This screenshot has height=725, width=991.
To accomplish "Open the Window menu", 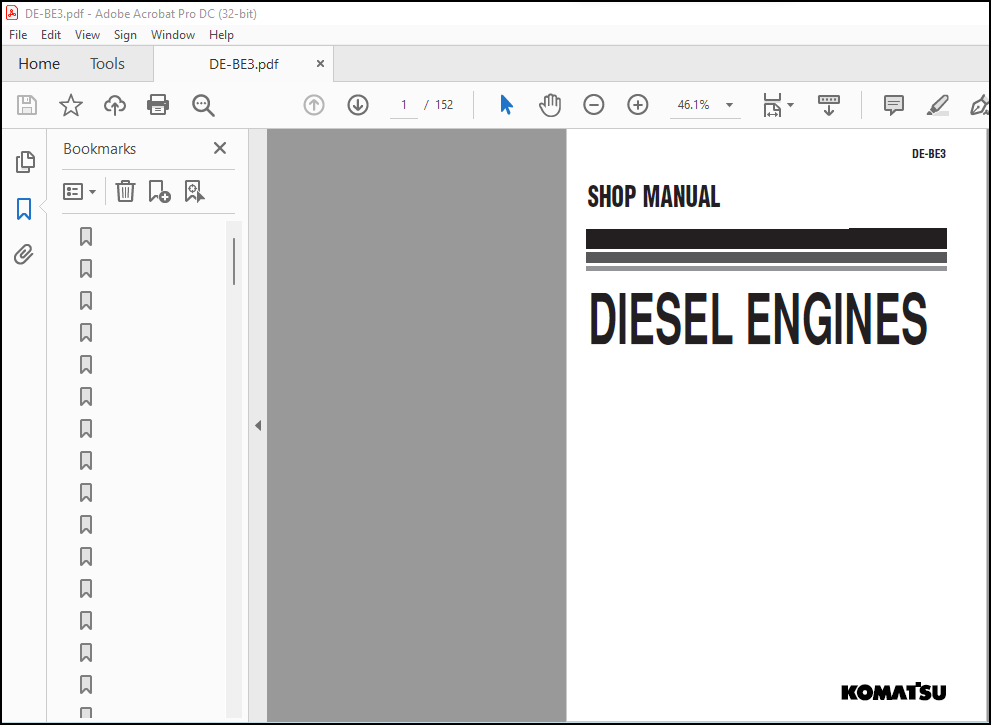I will 173,35.
